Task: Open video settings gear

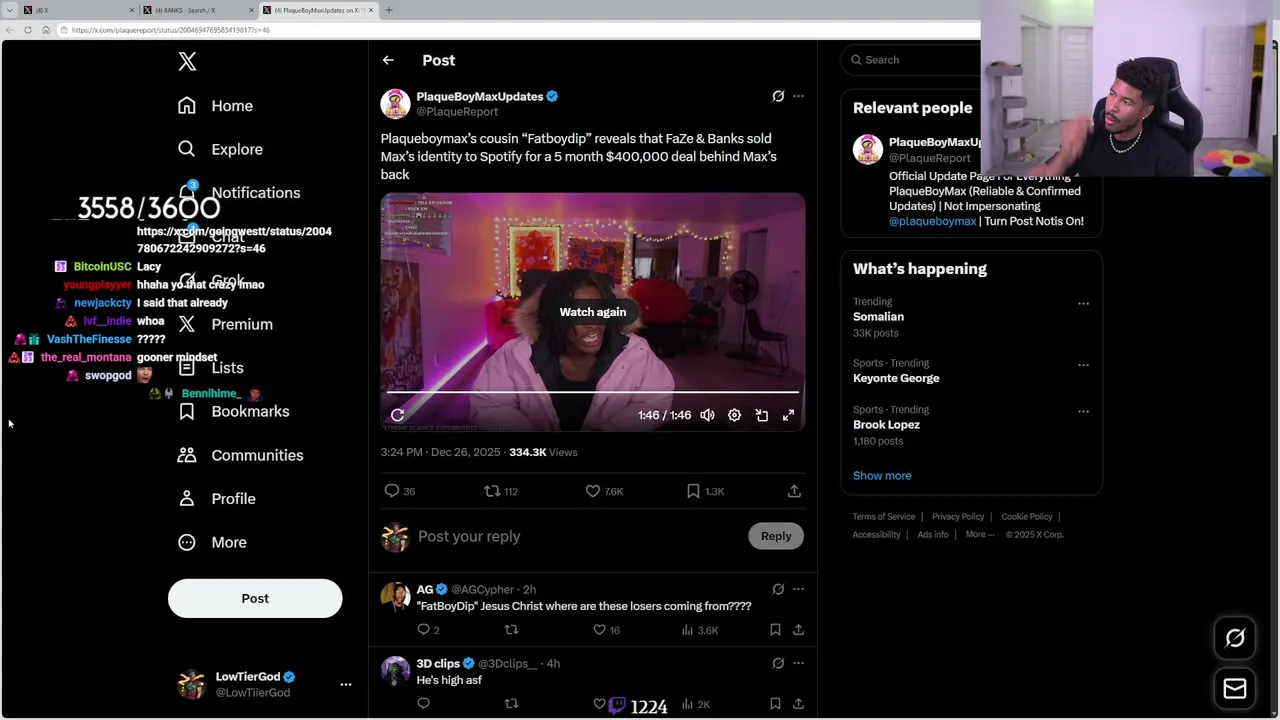Action: point(734,415)
